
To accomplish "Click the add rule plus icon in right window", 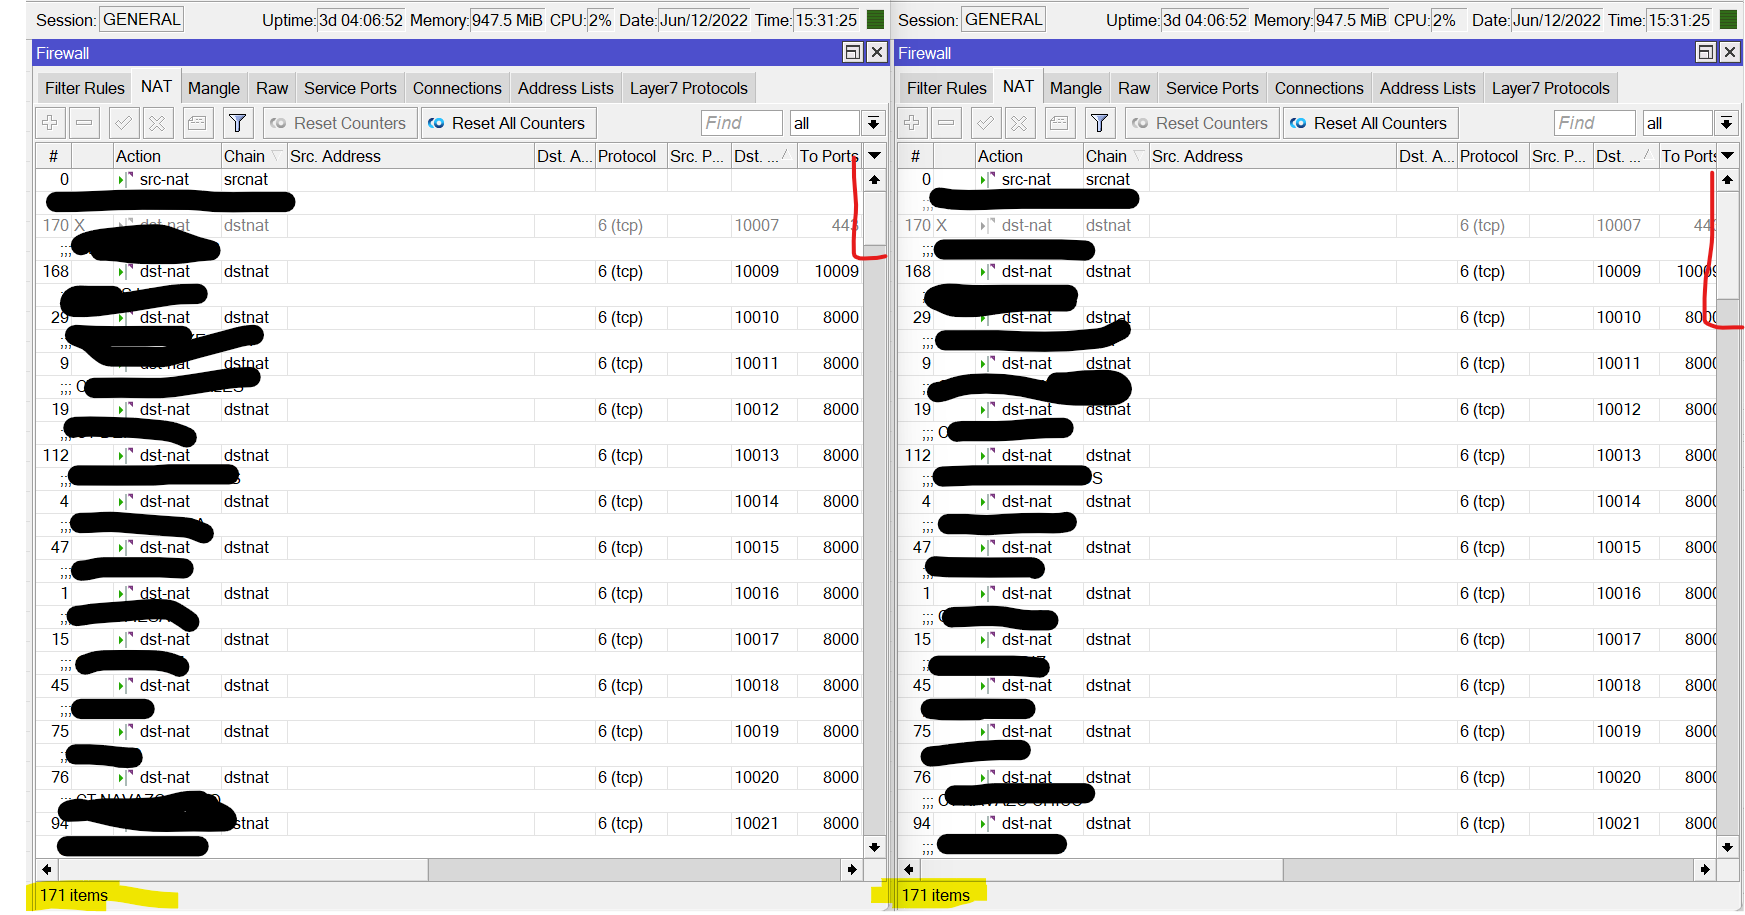I will 912,123.
